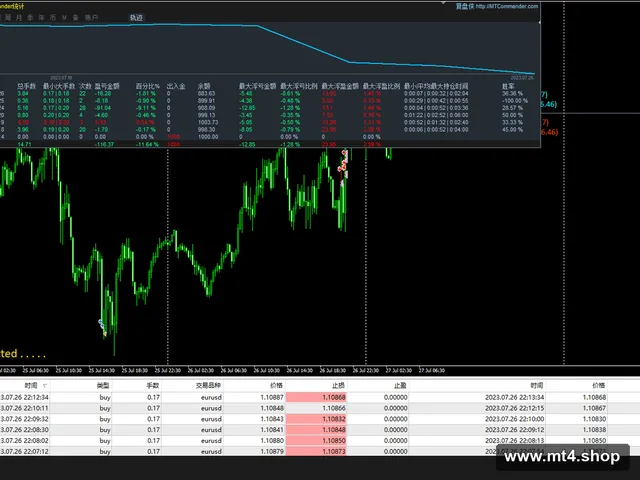The width and height of the screenshot is (640, 480).
Task: Switch to the 轨迹 tab
Action: click(136, 18)
